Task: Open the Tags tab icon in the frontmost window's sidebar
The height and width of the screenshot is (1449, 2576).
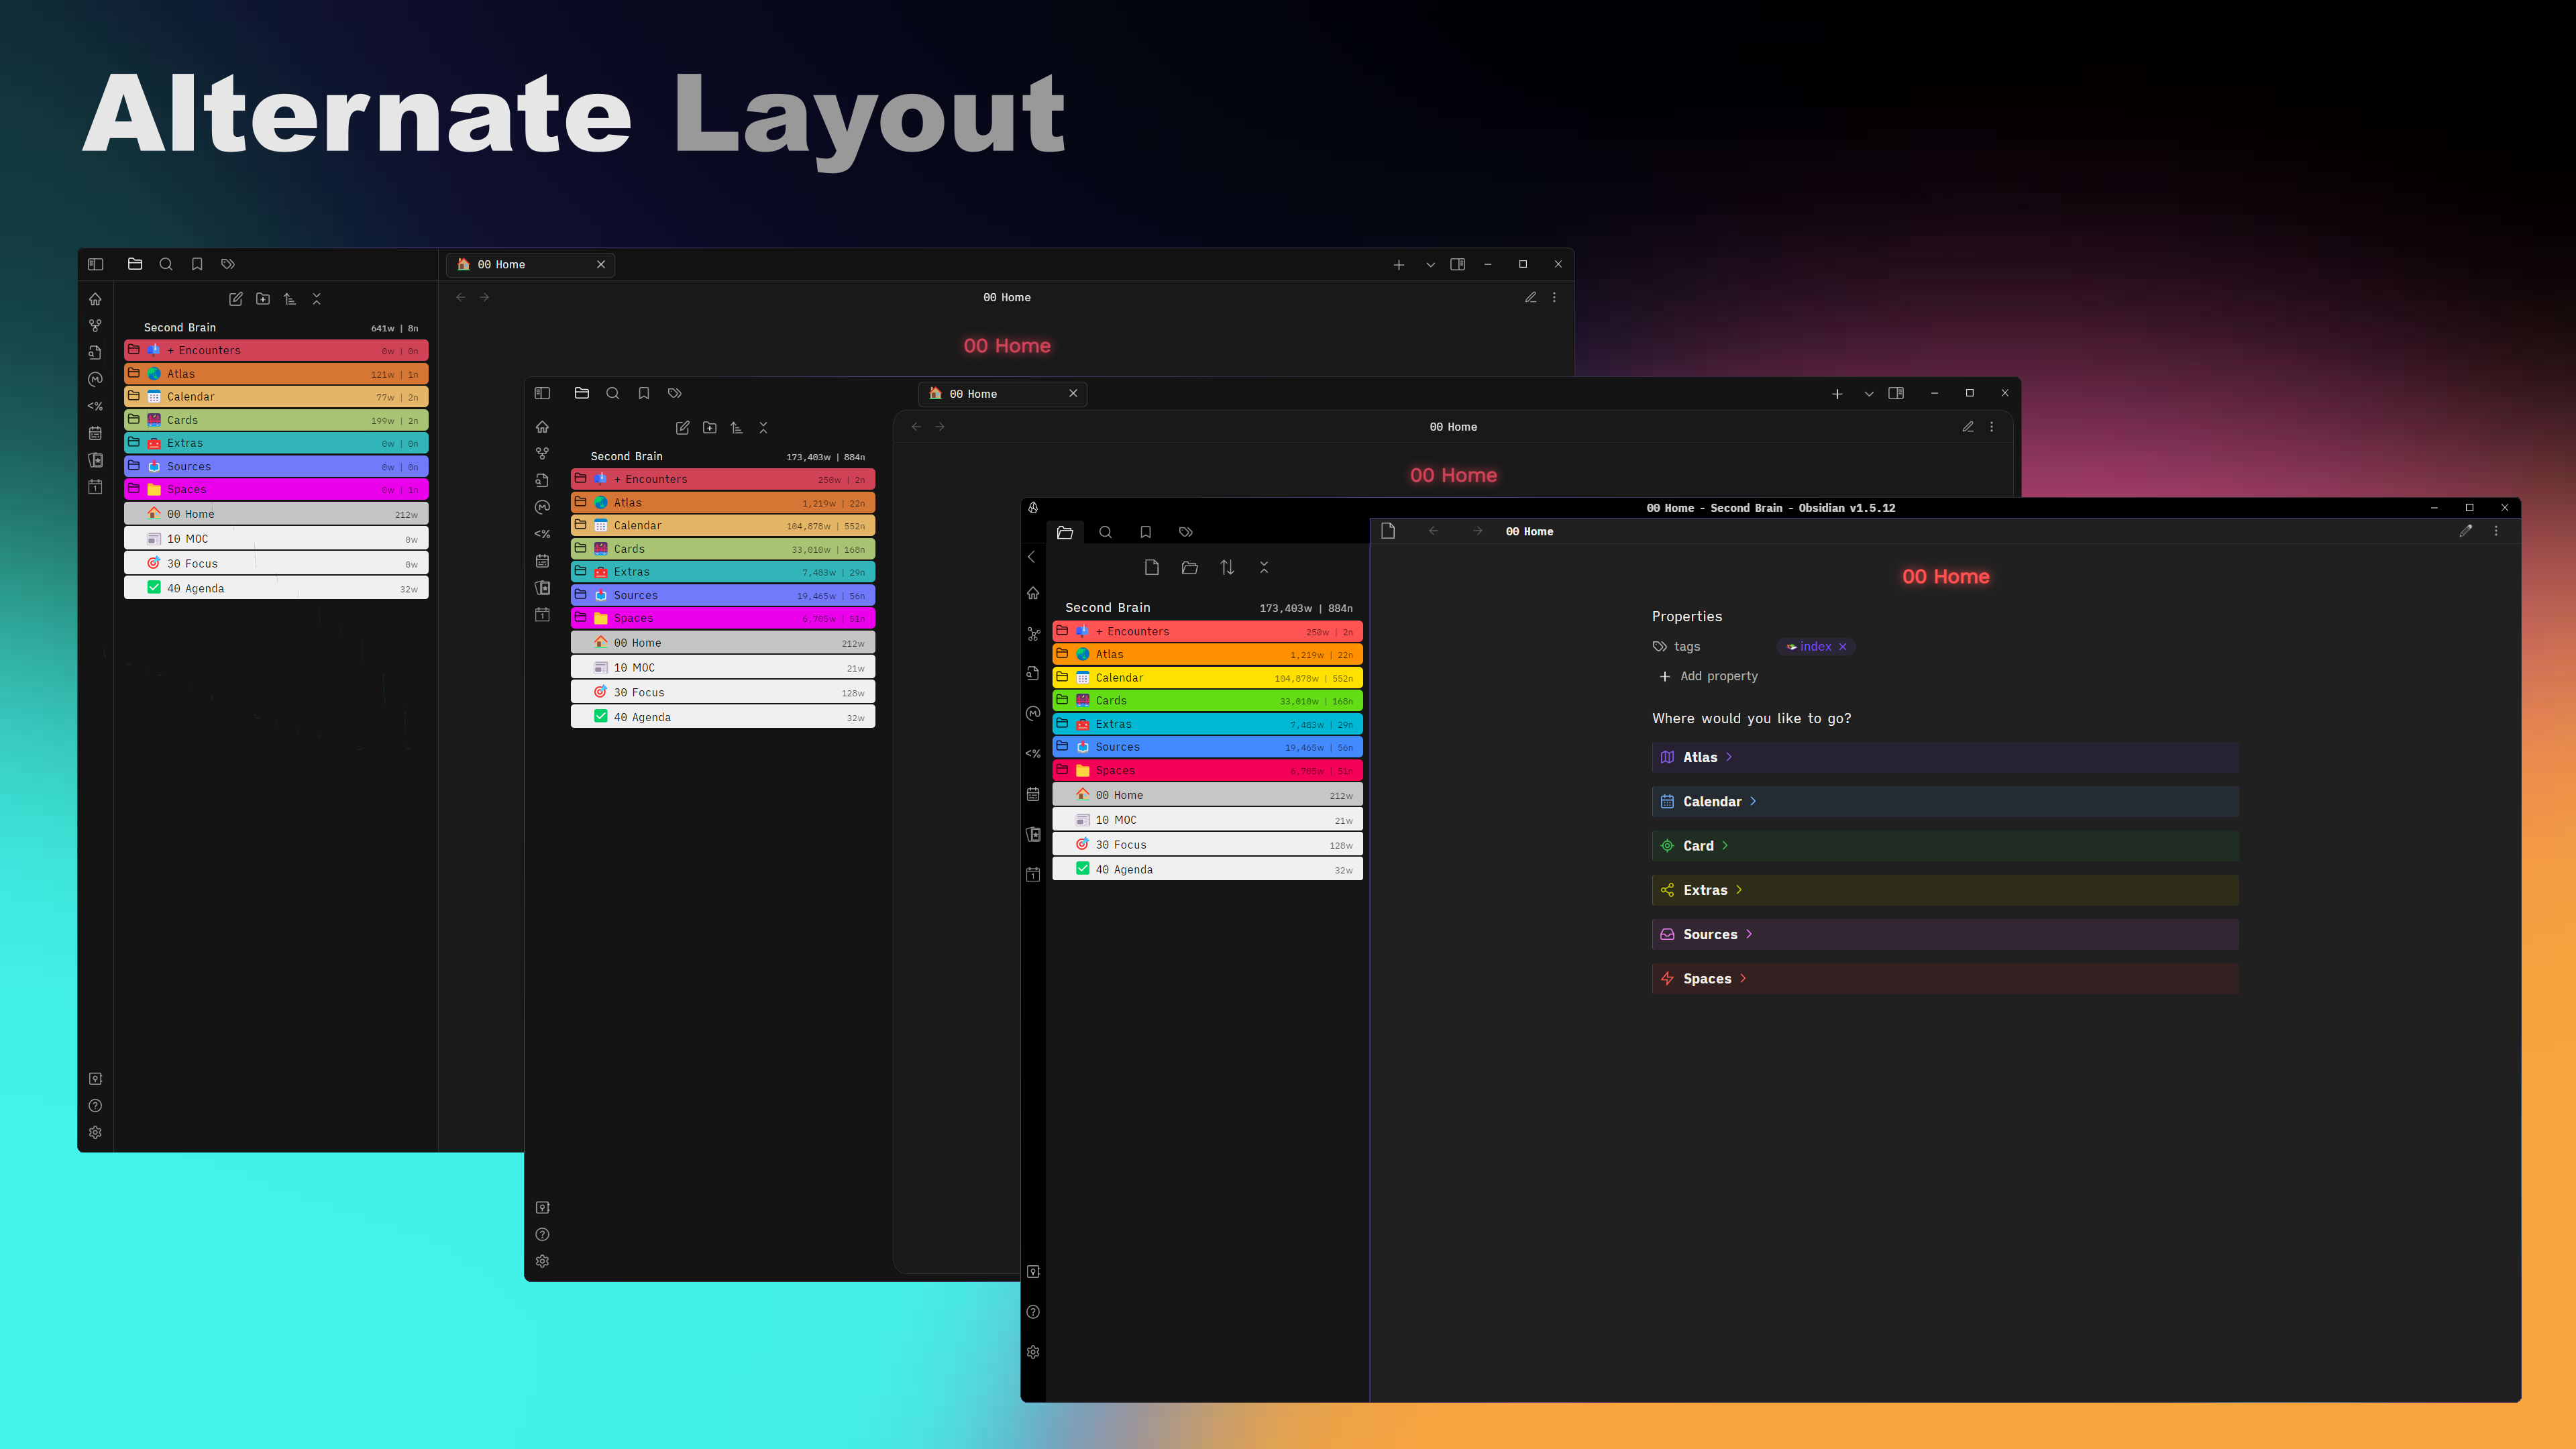Action: pos(1186,532)
